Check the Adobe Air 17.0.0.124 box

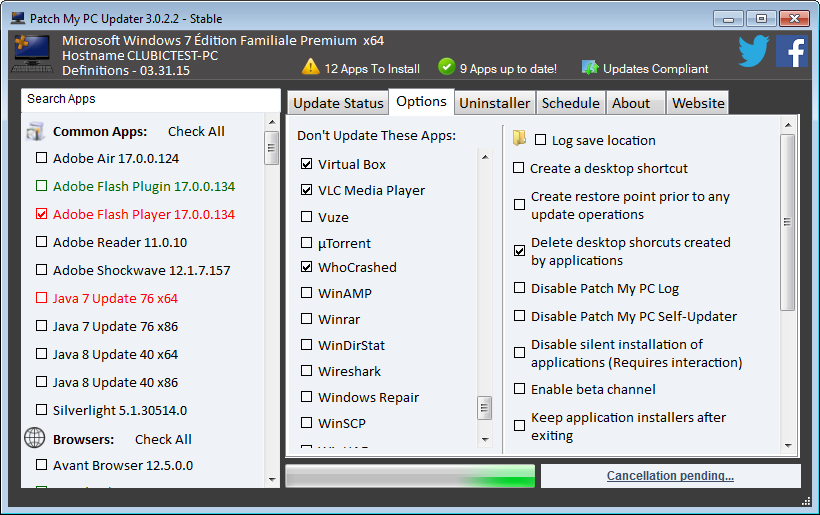[x=41, y=158]
